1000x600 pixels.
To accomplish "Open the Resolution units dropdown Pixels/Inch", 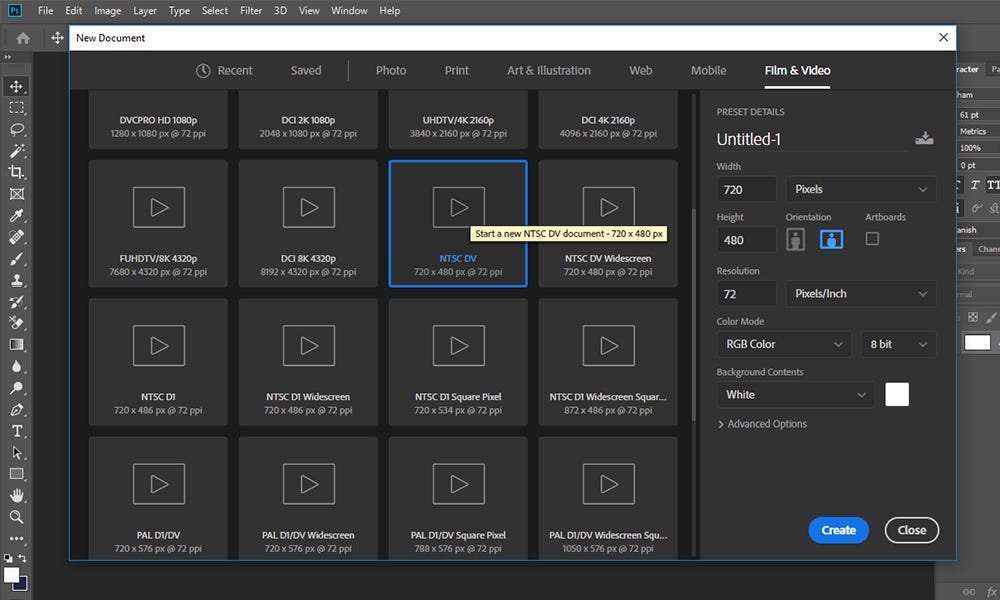I will coord(860,293).
